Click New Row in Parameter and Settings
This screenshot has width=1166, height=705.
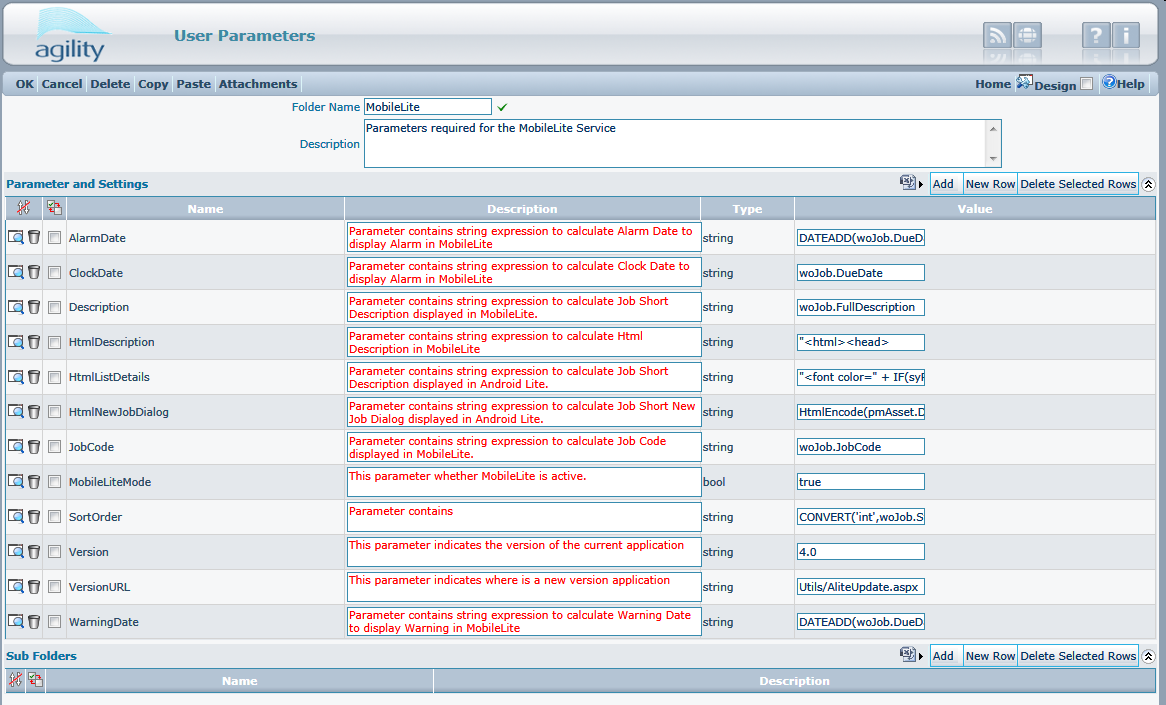(x=990, y=184)
